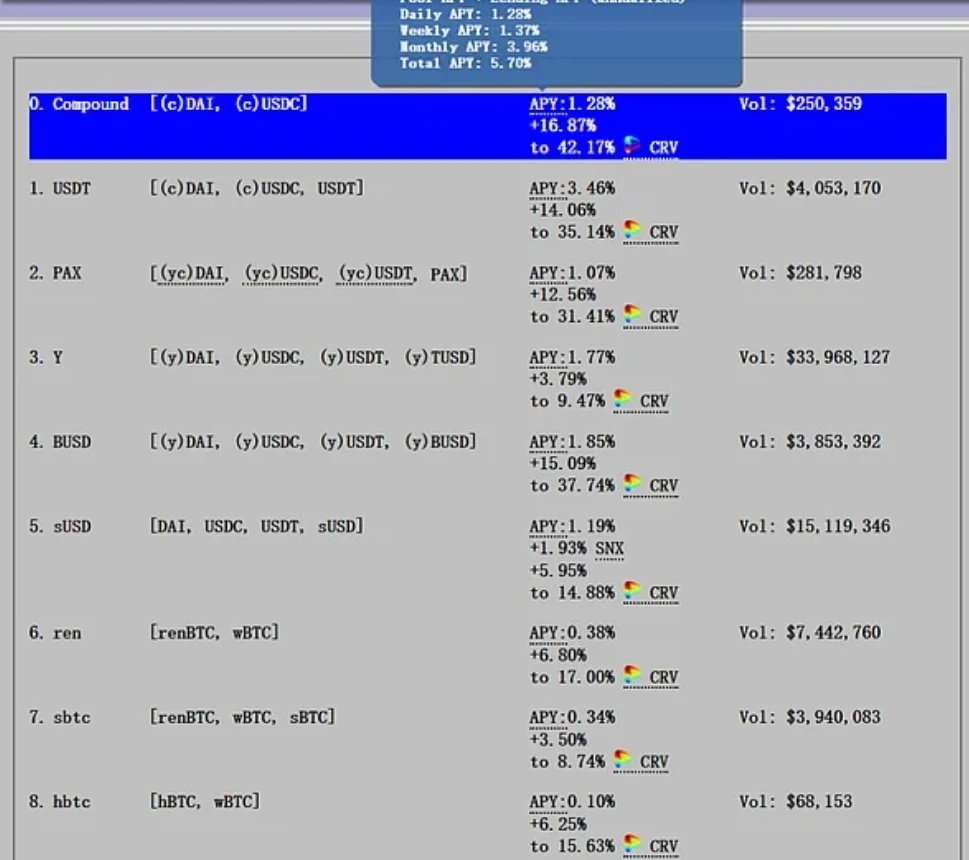
Task: Open the PAX pool entry
Action: [488, 295]
